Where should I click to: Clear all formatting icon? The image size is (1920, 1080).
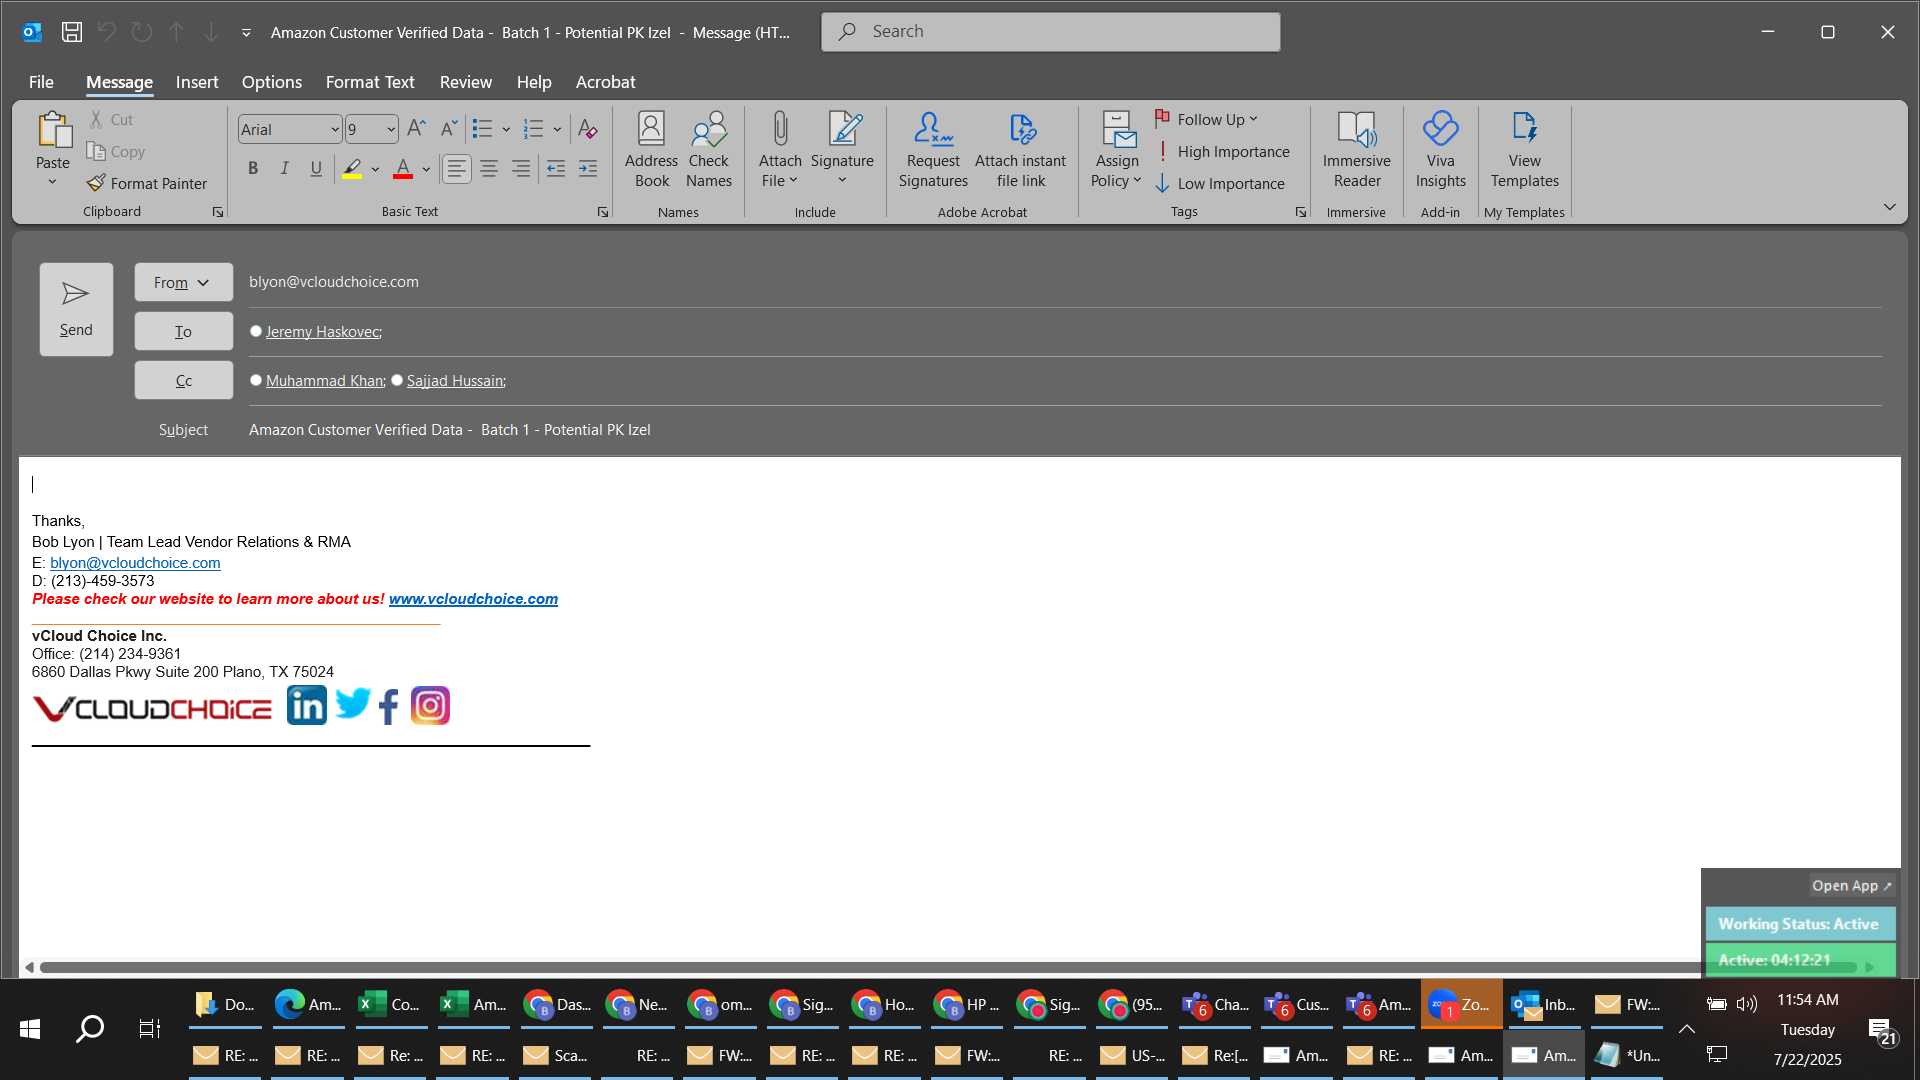[588, 129]
